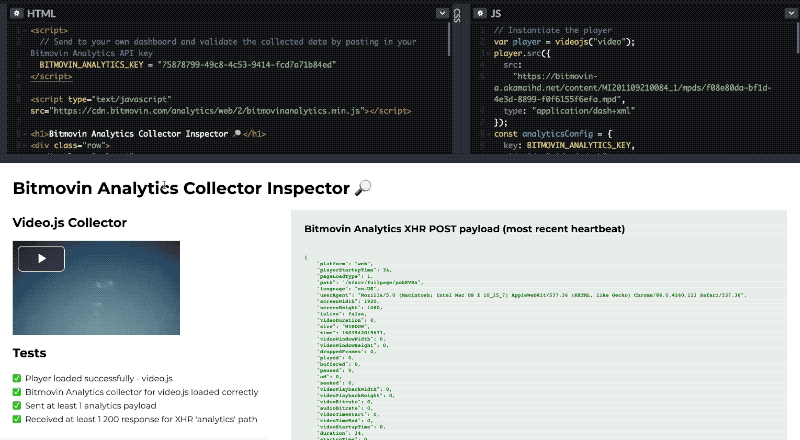Click the 'const analyticsConfig' line
The image size is (800, 440).
(553, 134)
